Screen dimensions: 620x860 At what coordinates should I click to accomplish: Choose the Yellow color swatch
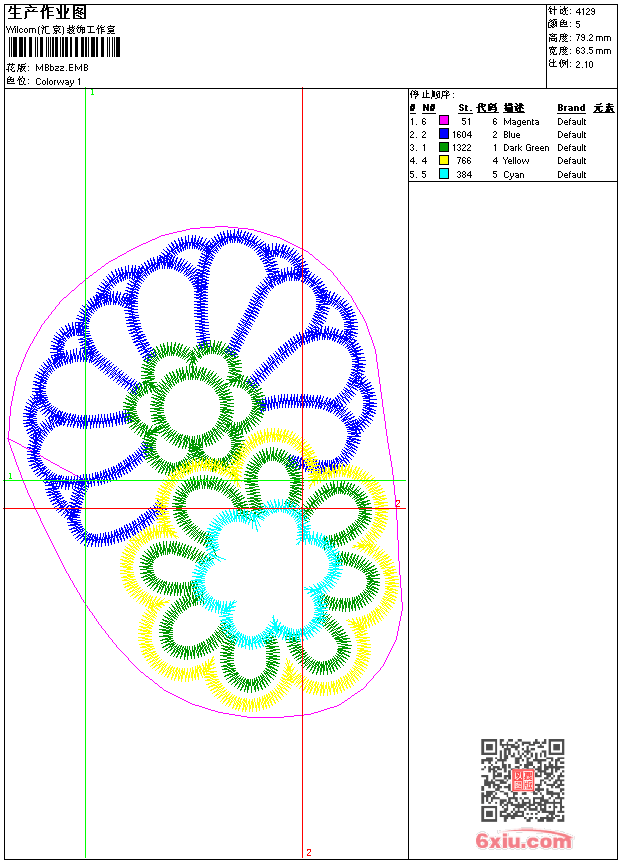(444, 160)
